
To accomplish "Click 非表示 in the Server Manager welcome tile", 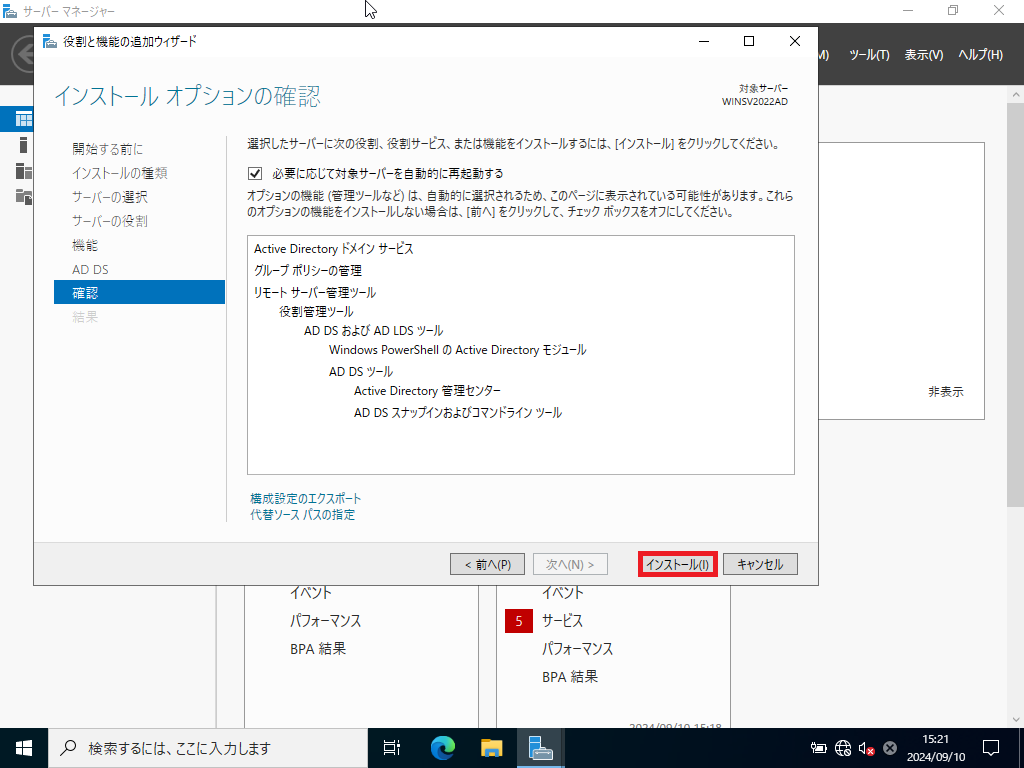I will pos(946,392).
